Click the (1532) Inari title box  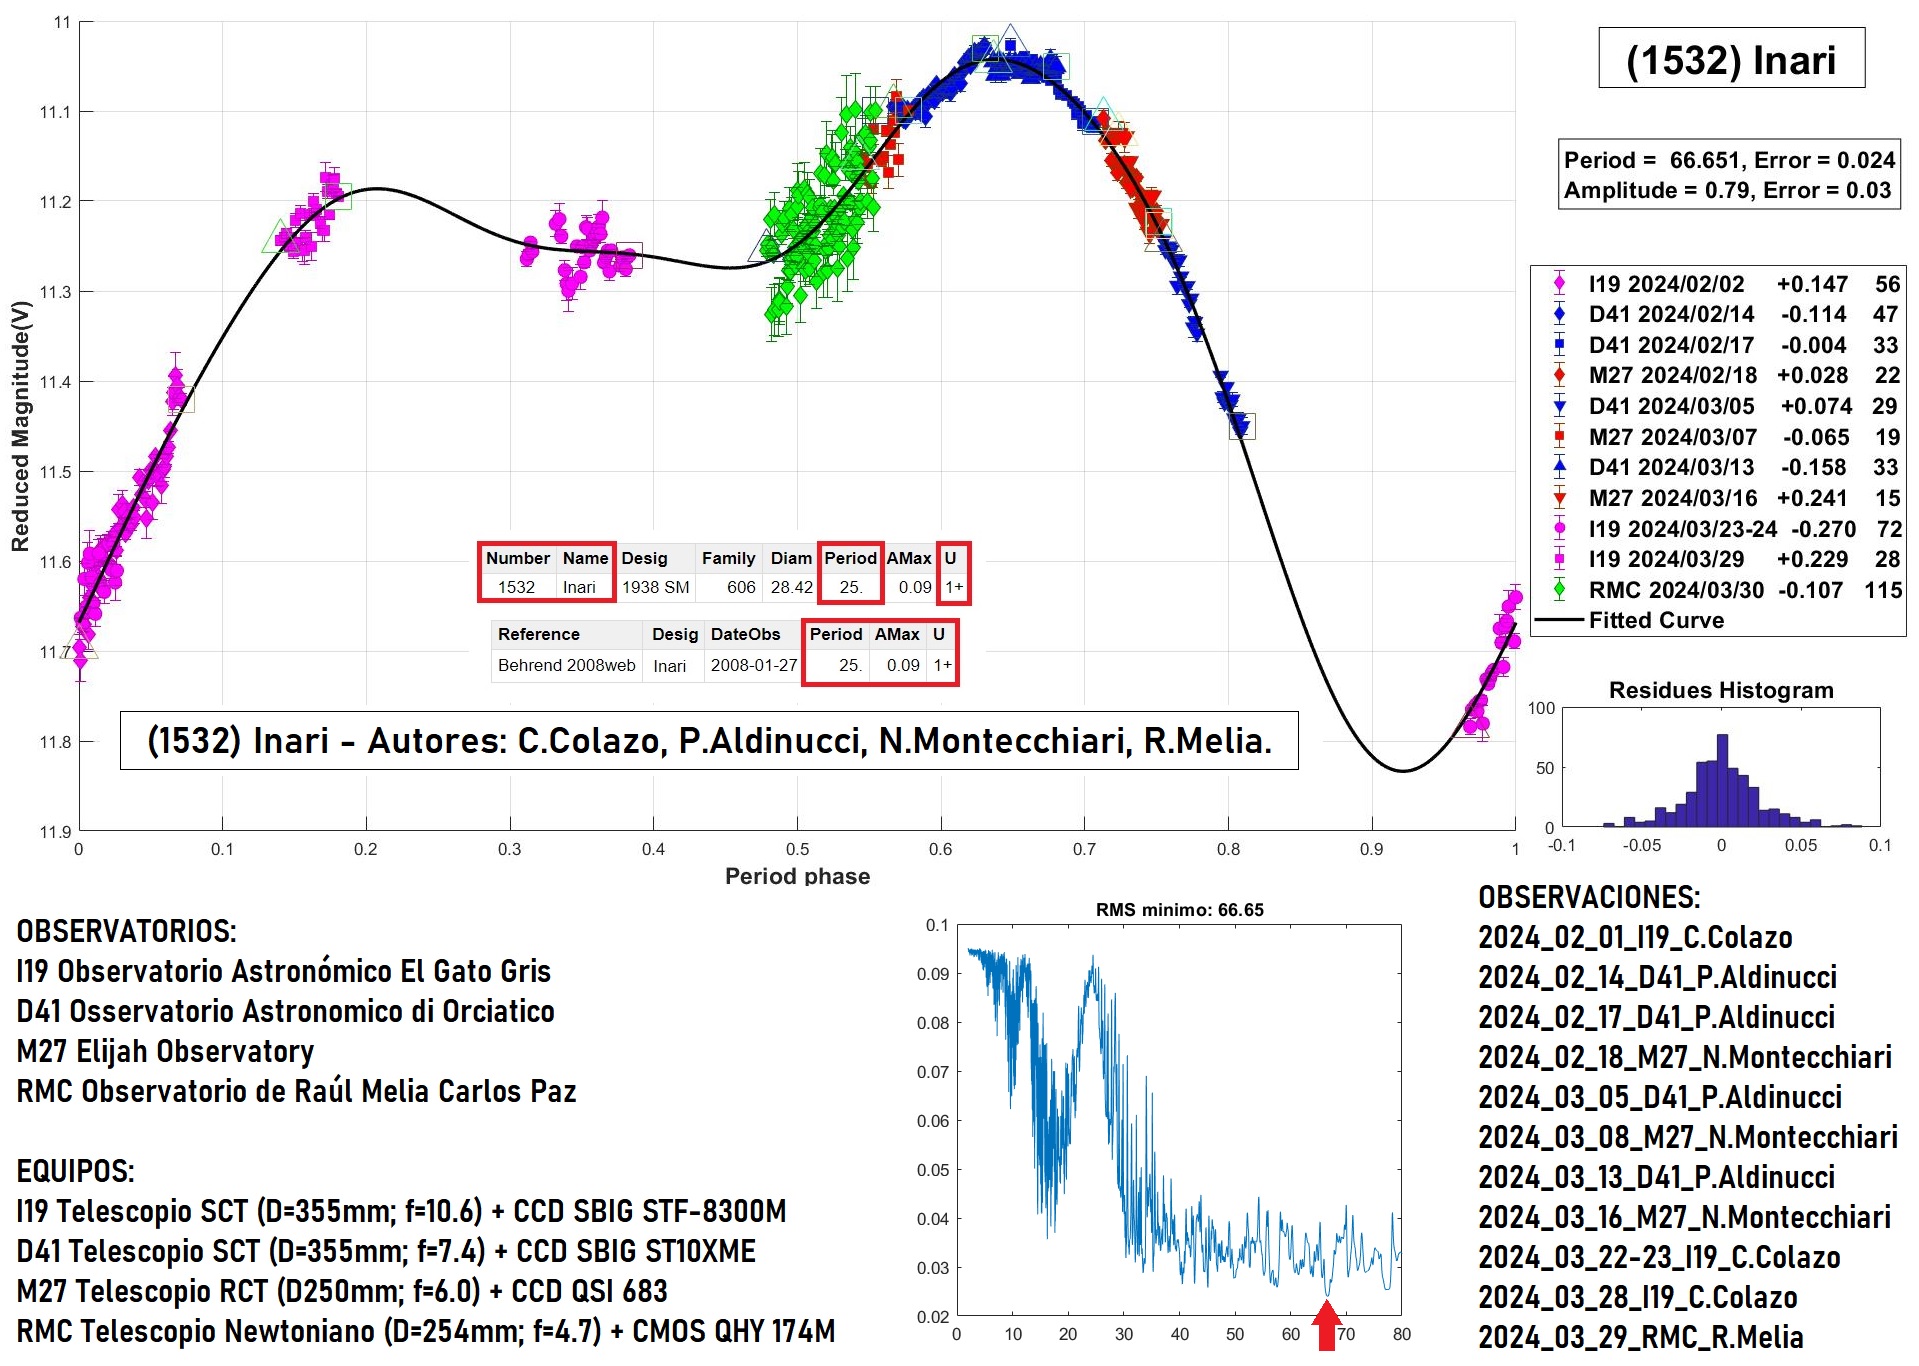click(1731, 58)
